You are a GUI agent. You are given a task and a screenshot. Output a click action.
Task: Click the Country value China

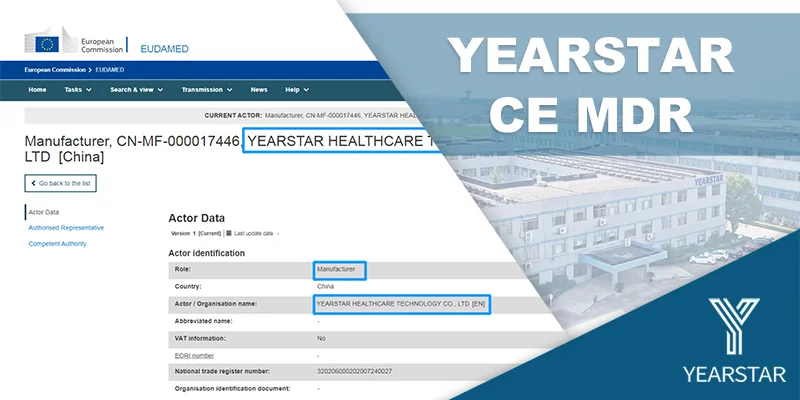326,287
